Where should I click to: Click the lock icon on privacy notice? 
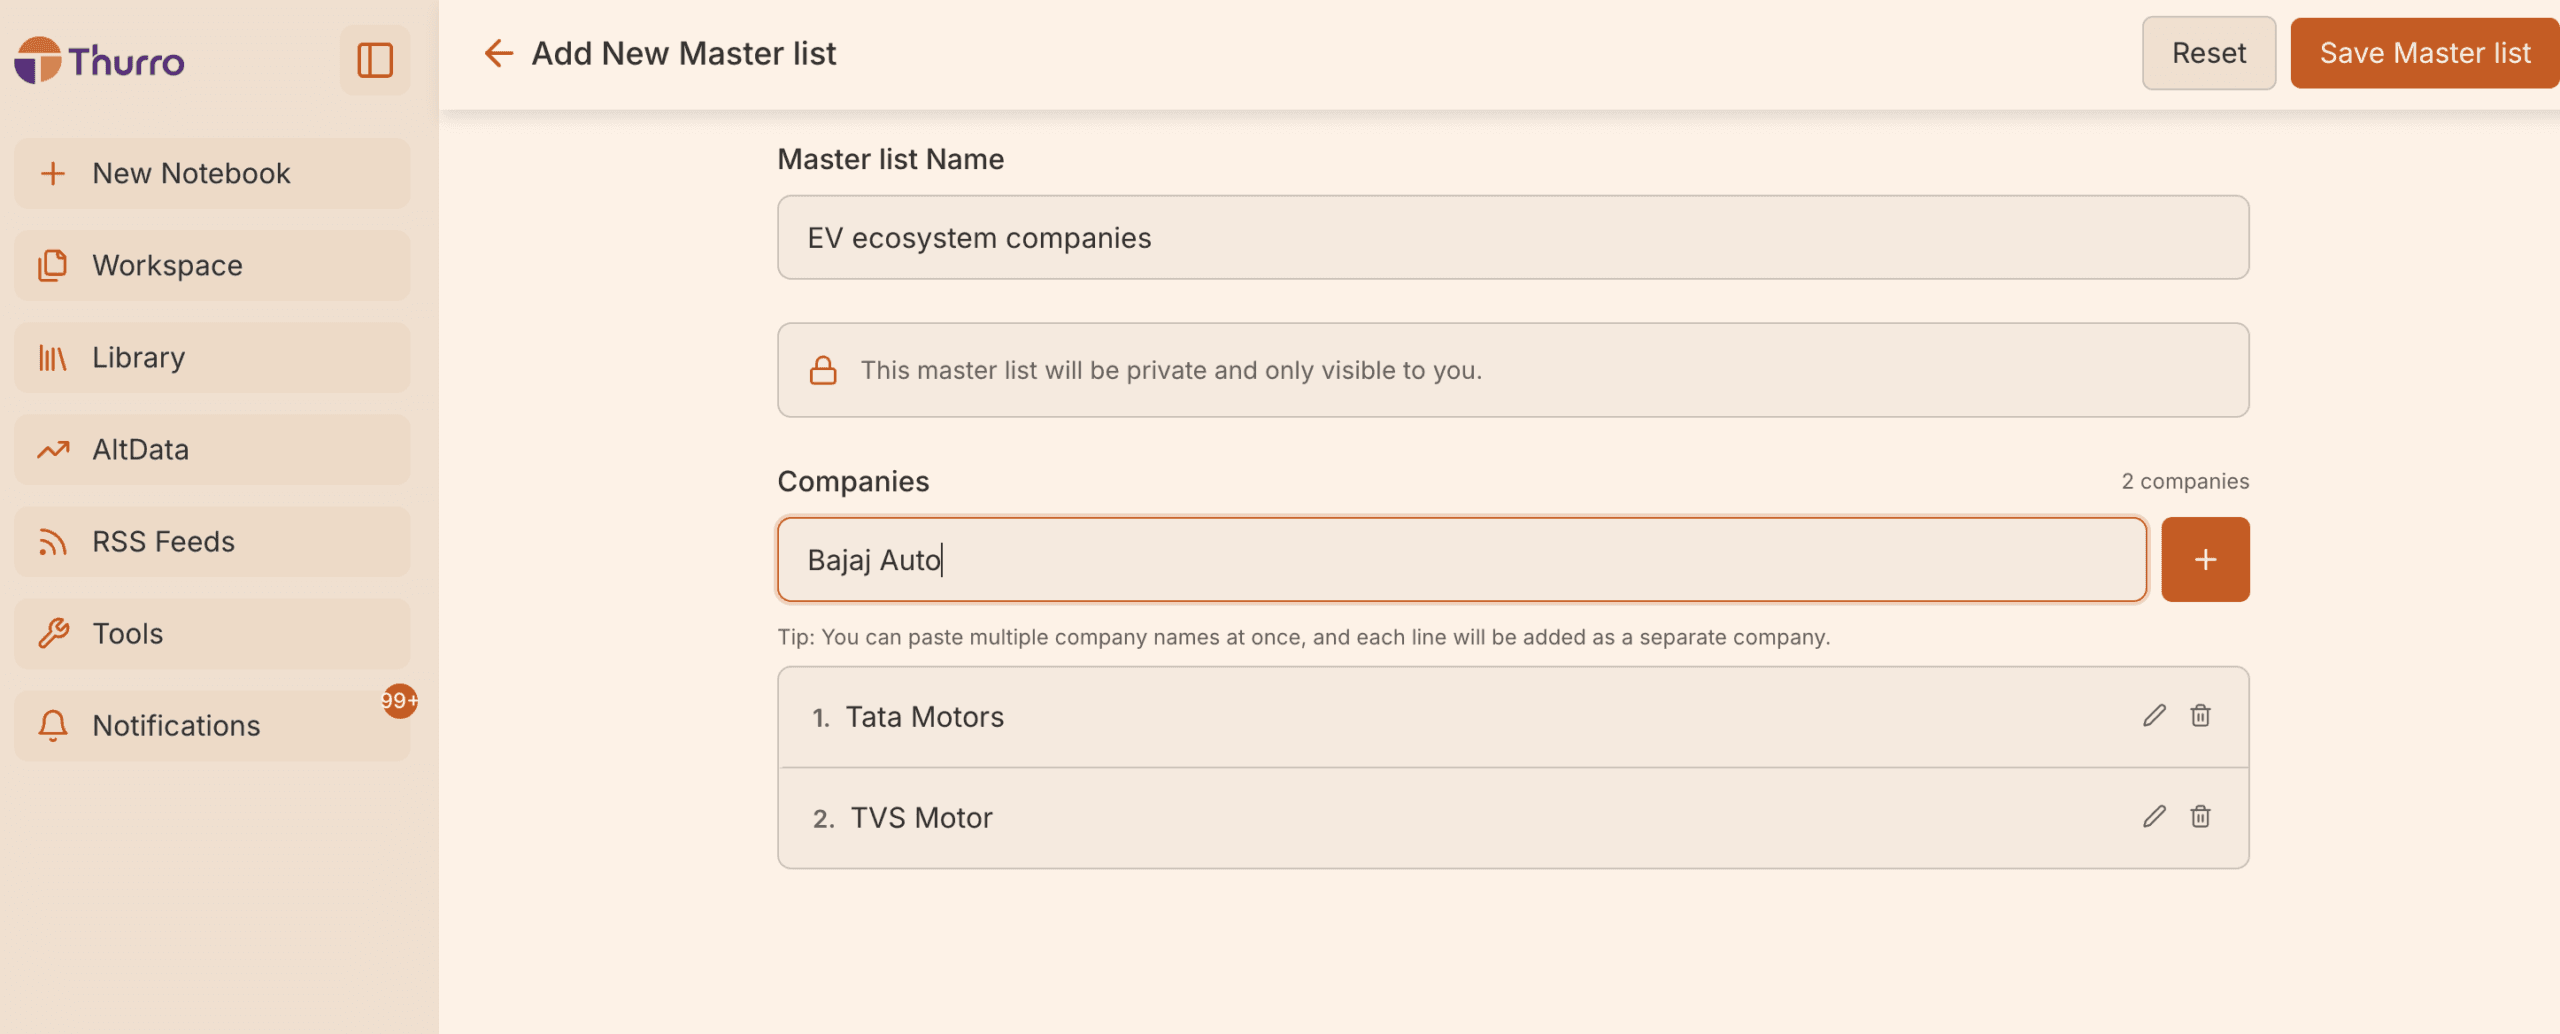click(x=822, y=369)
